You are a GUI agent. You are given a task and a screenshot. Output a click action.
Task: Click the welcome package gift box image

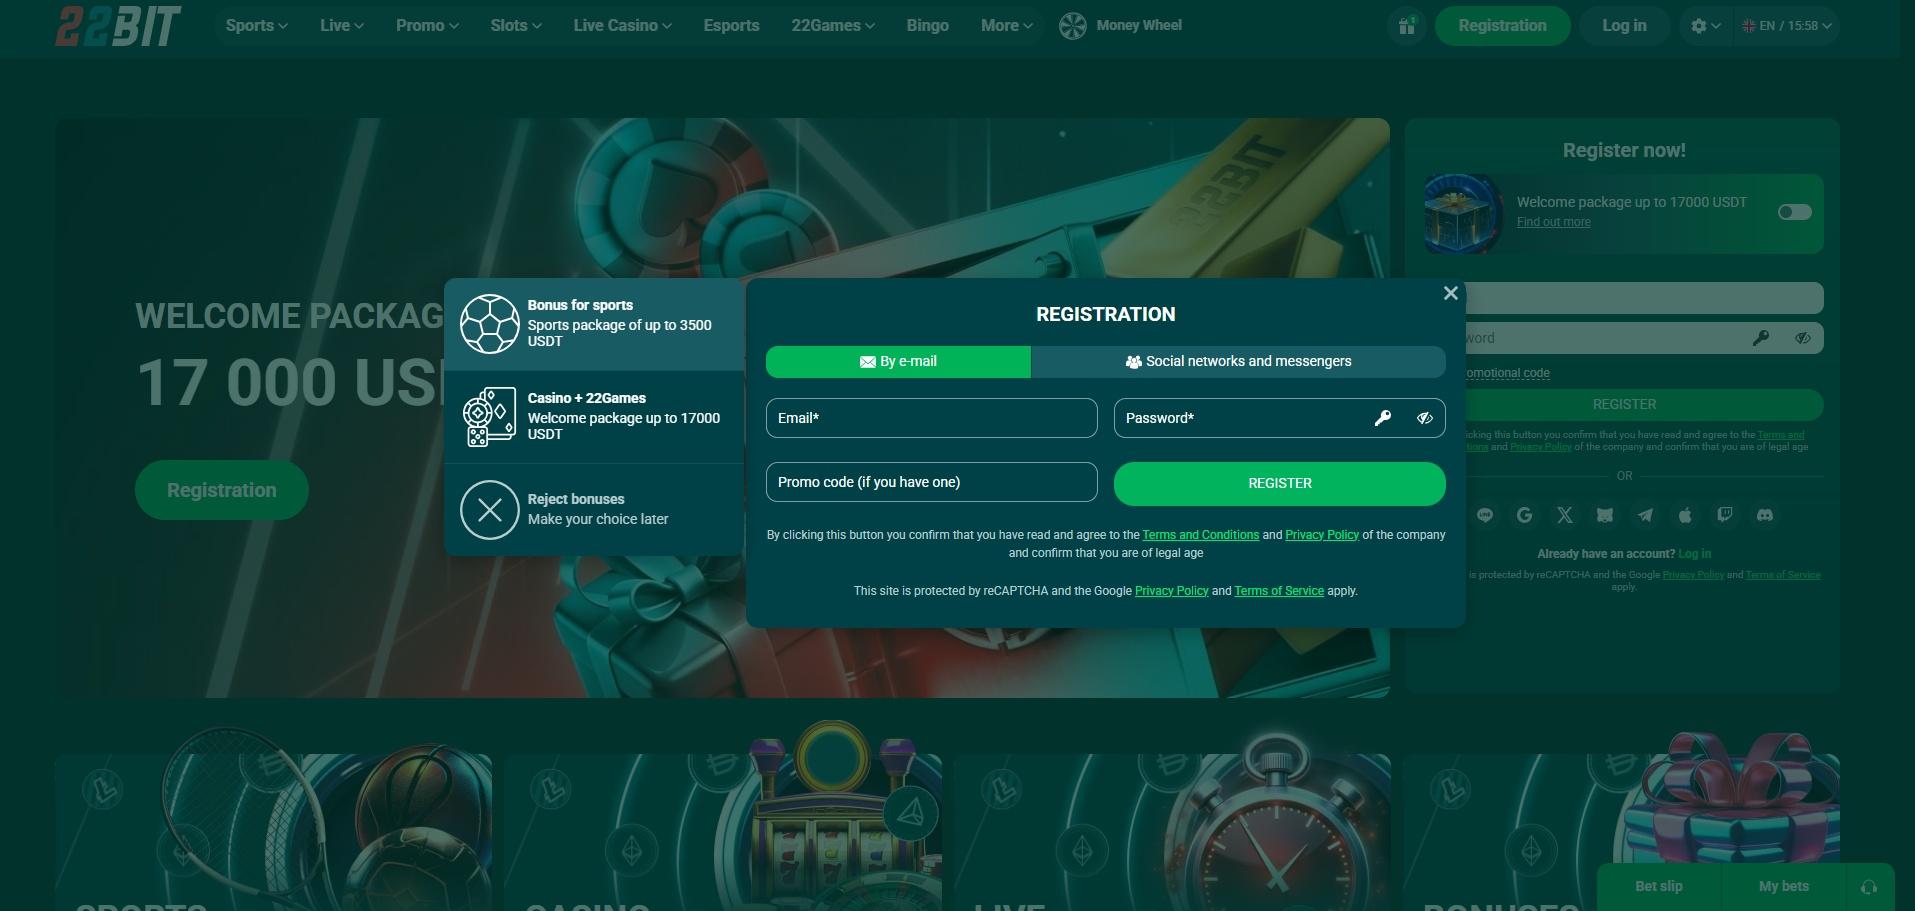[1464, 213]
